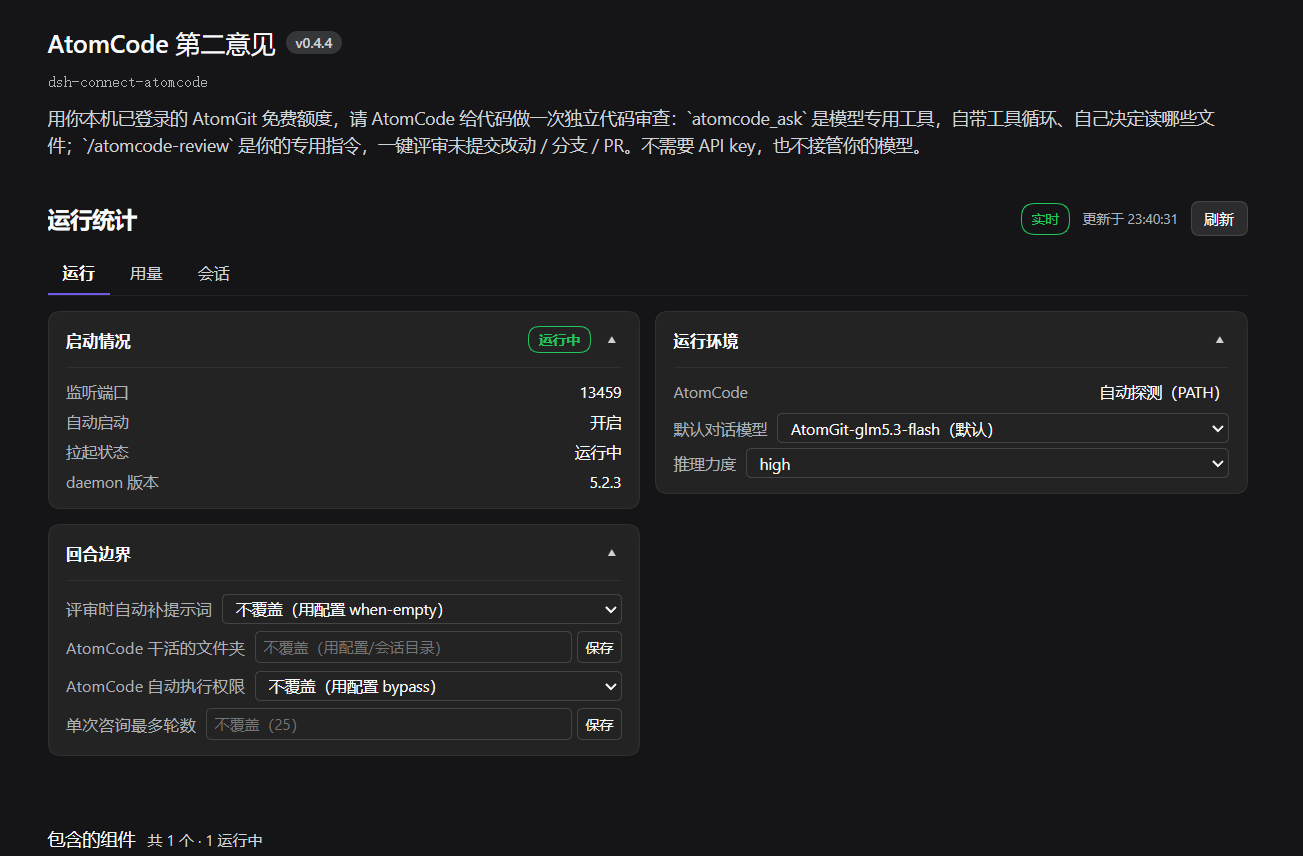The height and width of the screenshot is (856, 1303).
Task: Click the 监听端口 value 13459
Action: coord(600,393)
